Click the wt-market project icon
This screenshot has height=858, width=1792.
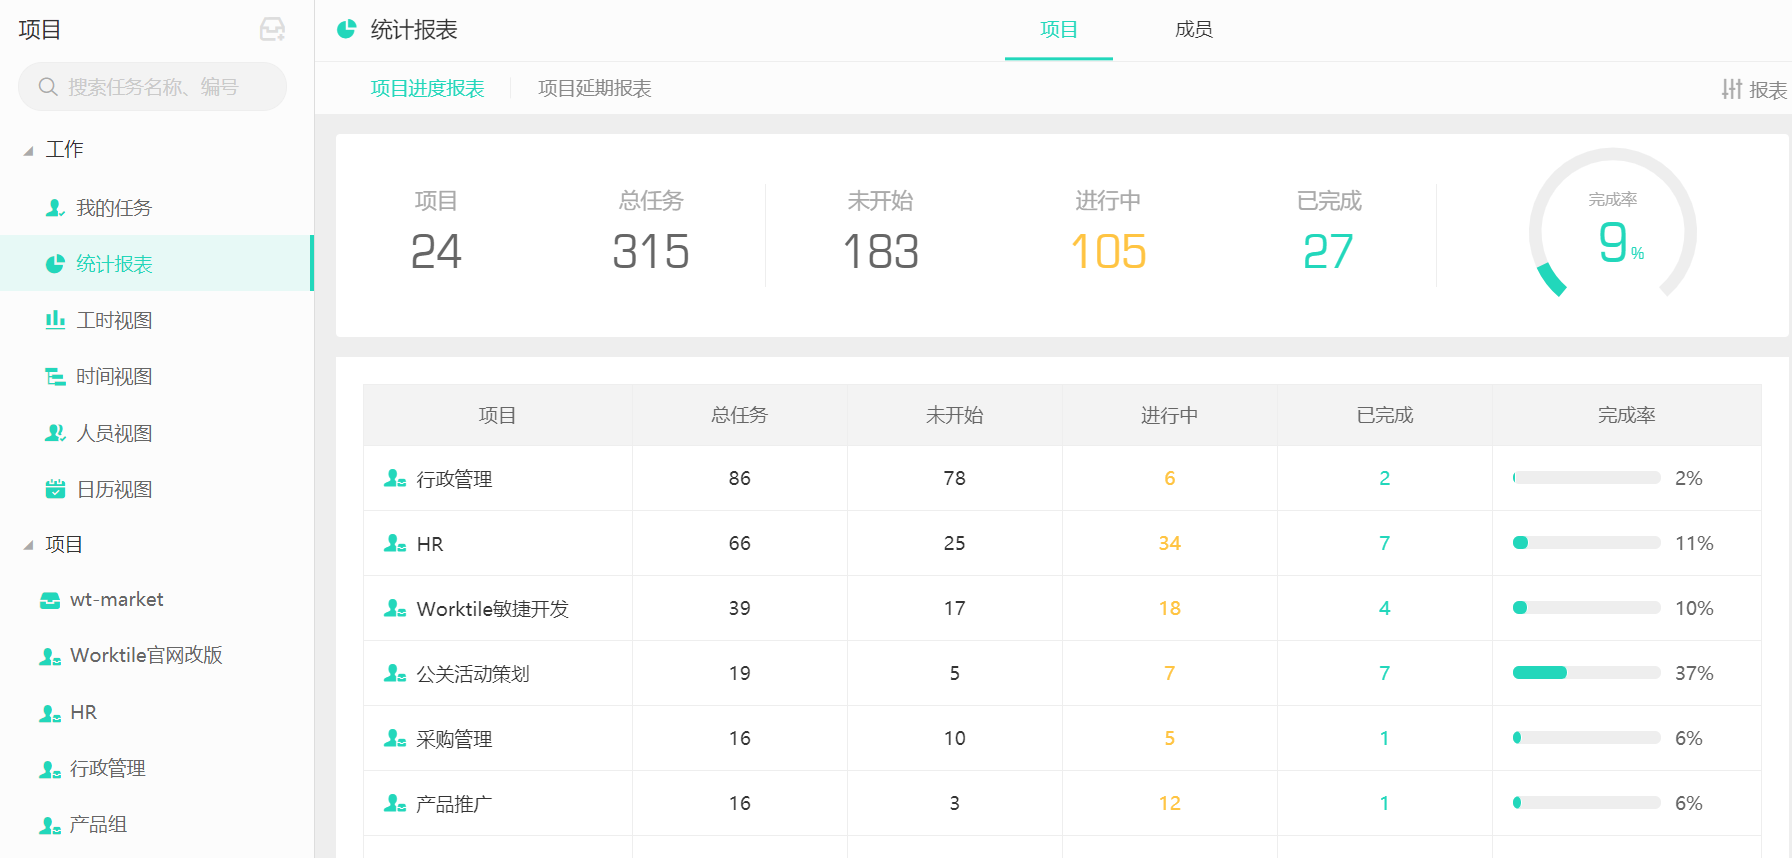click(x=50, y=600)
